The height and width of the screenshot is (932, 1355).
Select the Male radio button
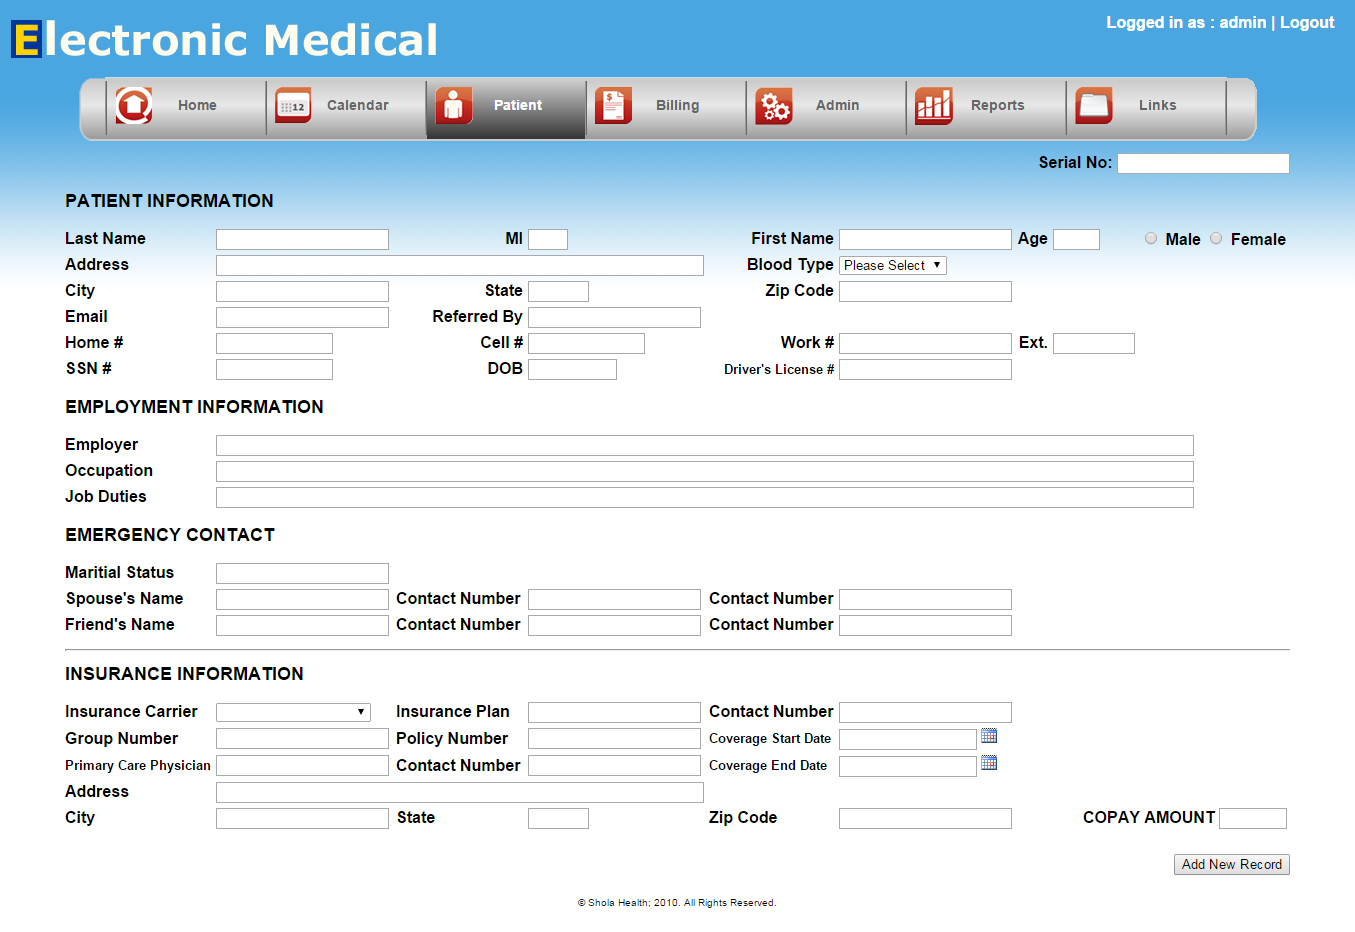[x=1151, y=238]
